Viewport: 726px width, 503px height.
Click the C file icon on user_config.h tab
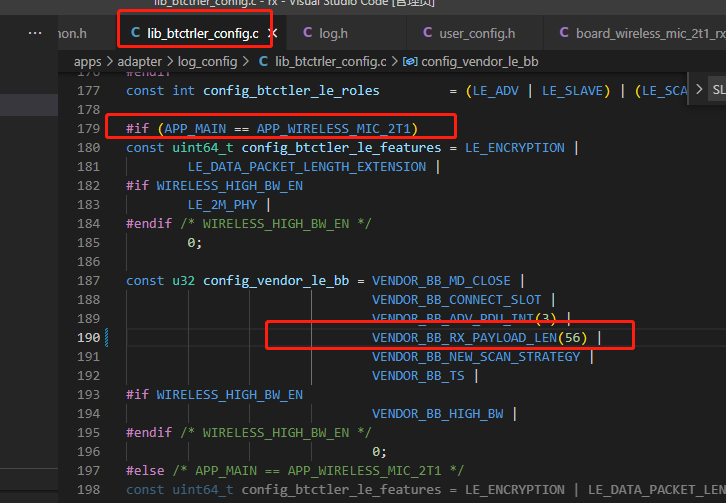click(x=427, y=32)
